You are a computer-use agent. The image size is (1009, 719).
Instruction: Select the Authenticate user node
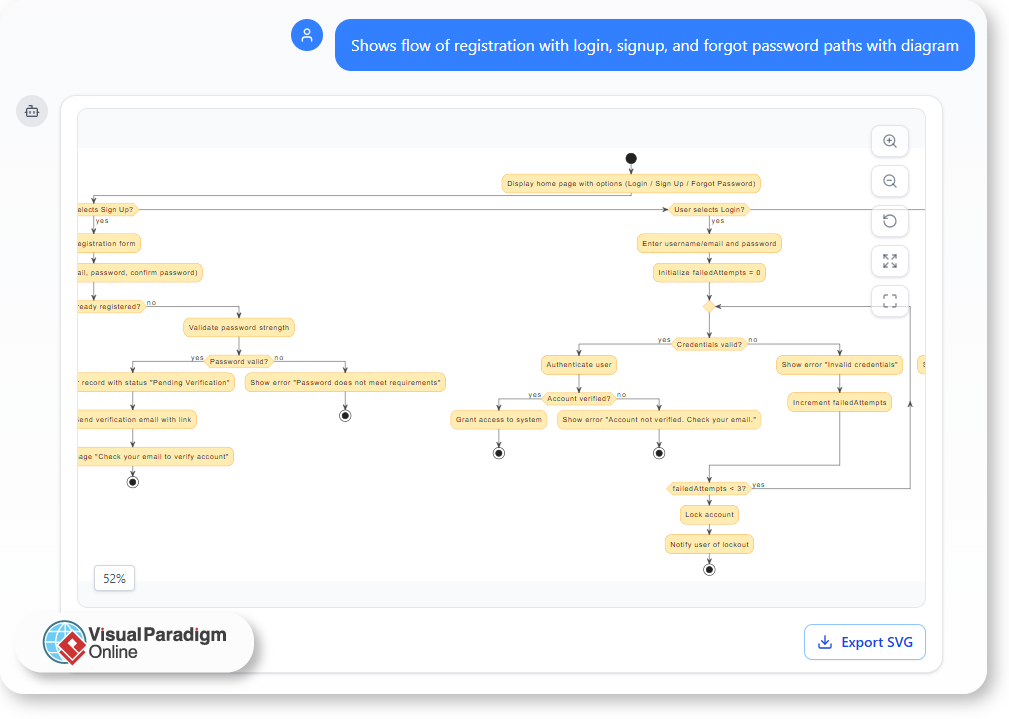pyautogui.click(x=578, y=364)
